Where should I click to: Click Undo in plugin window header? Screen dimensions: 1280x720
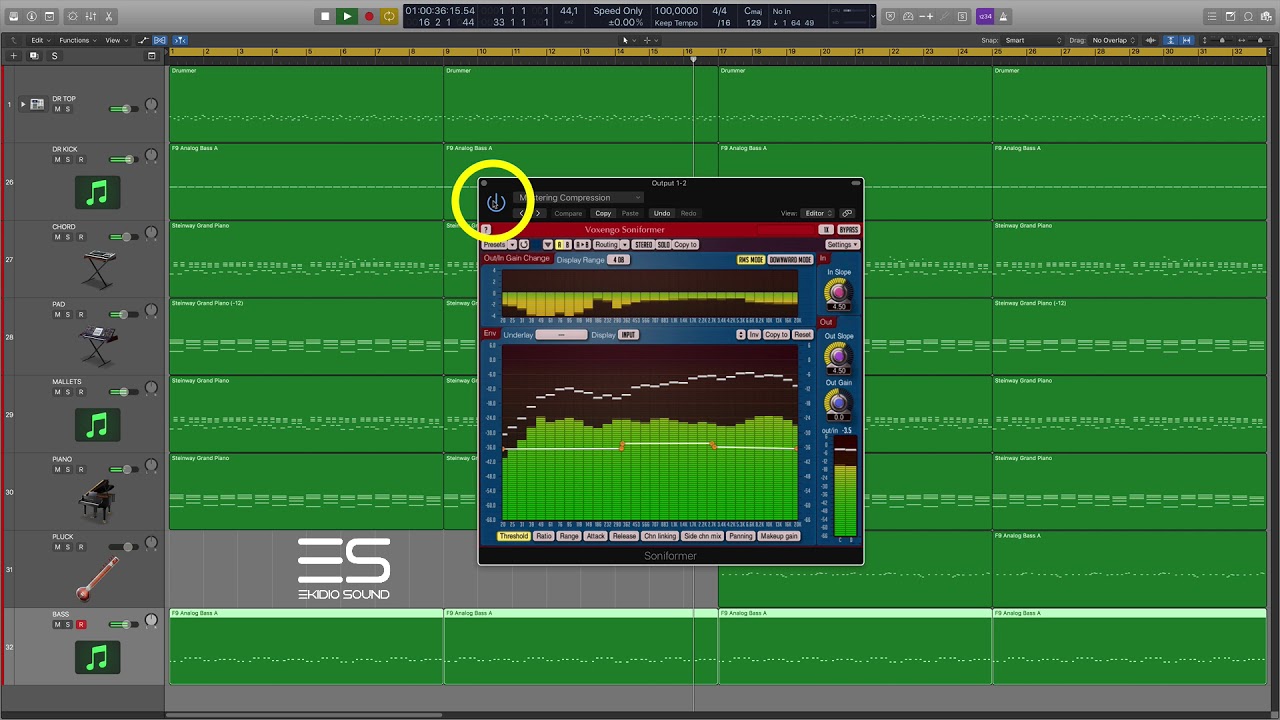(662, 213)
